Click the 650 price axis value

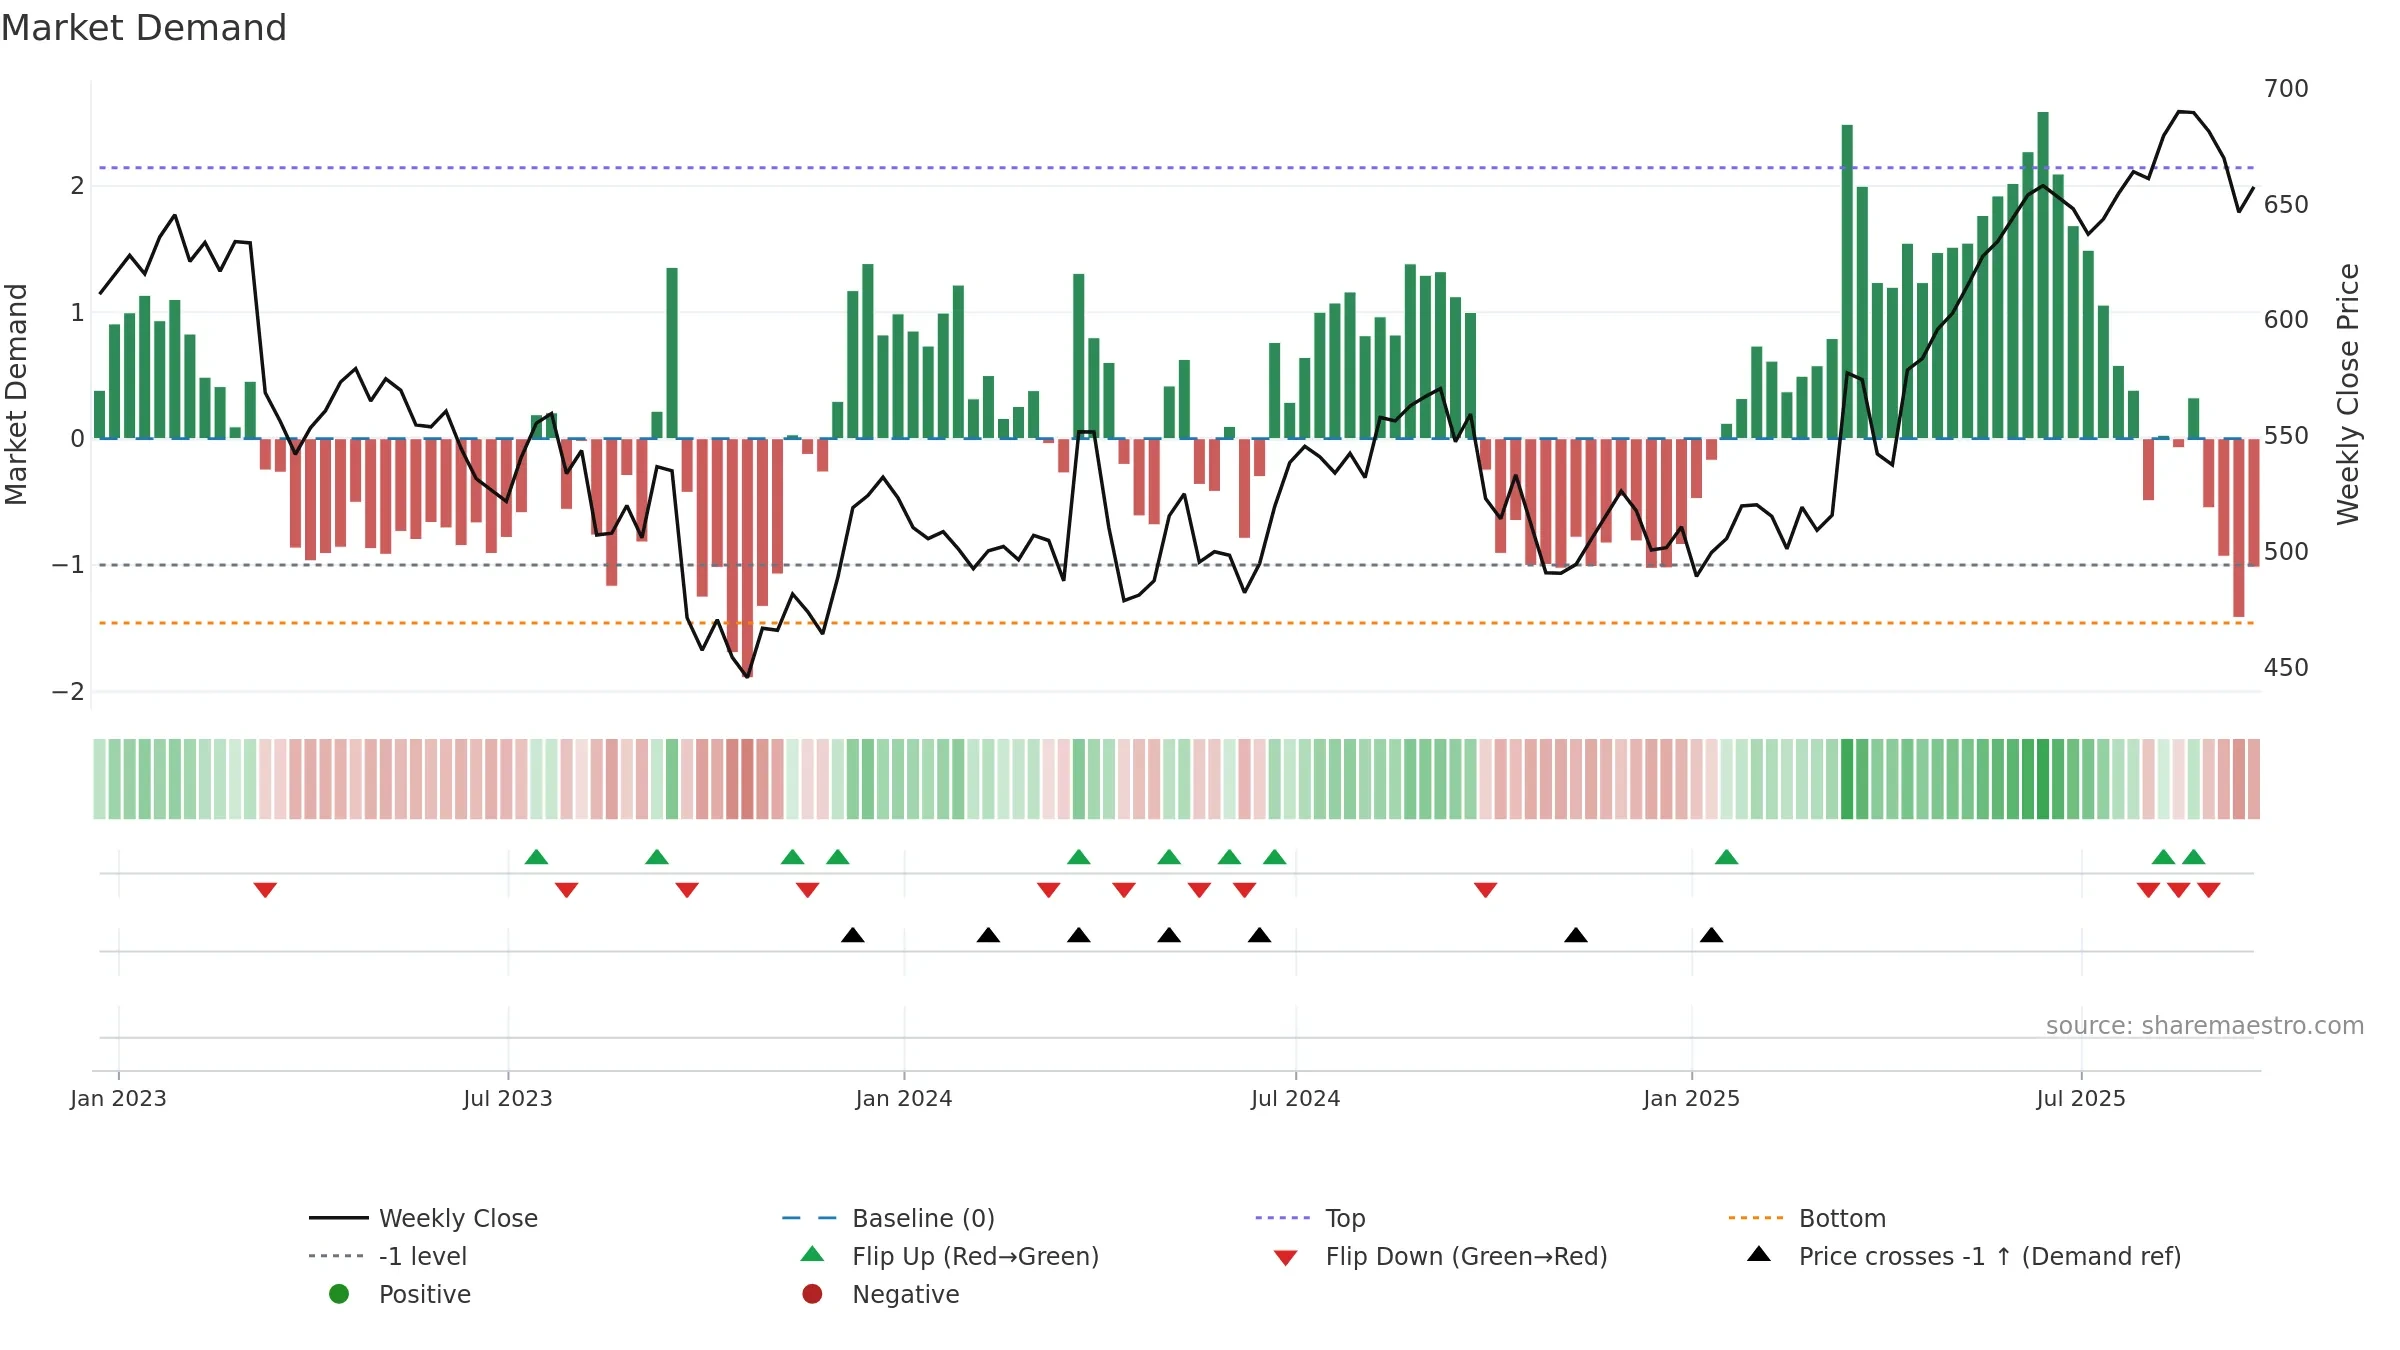tap(2286, 205)
